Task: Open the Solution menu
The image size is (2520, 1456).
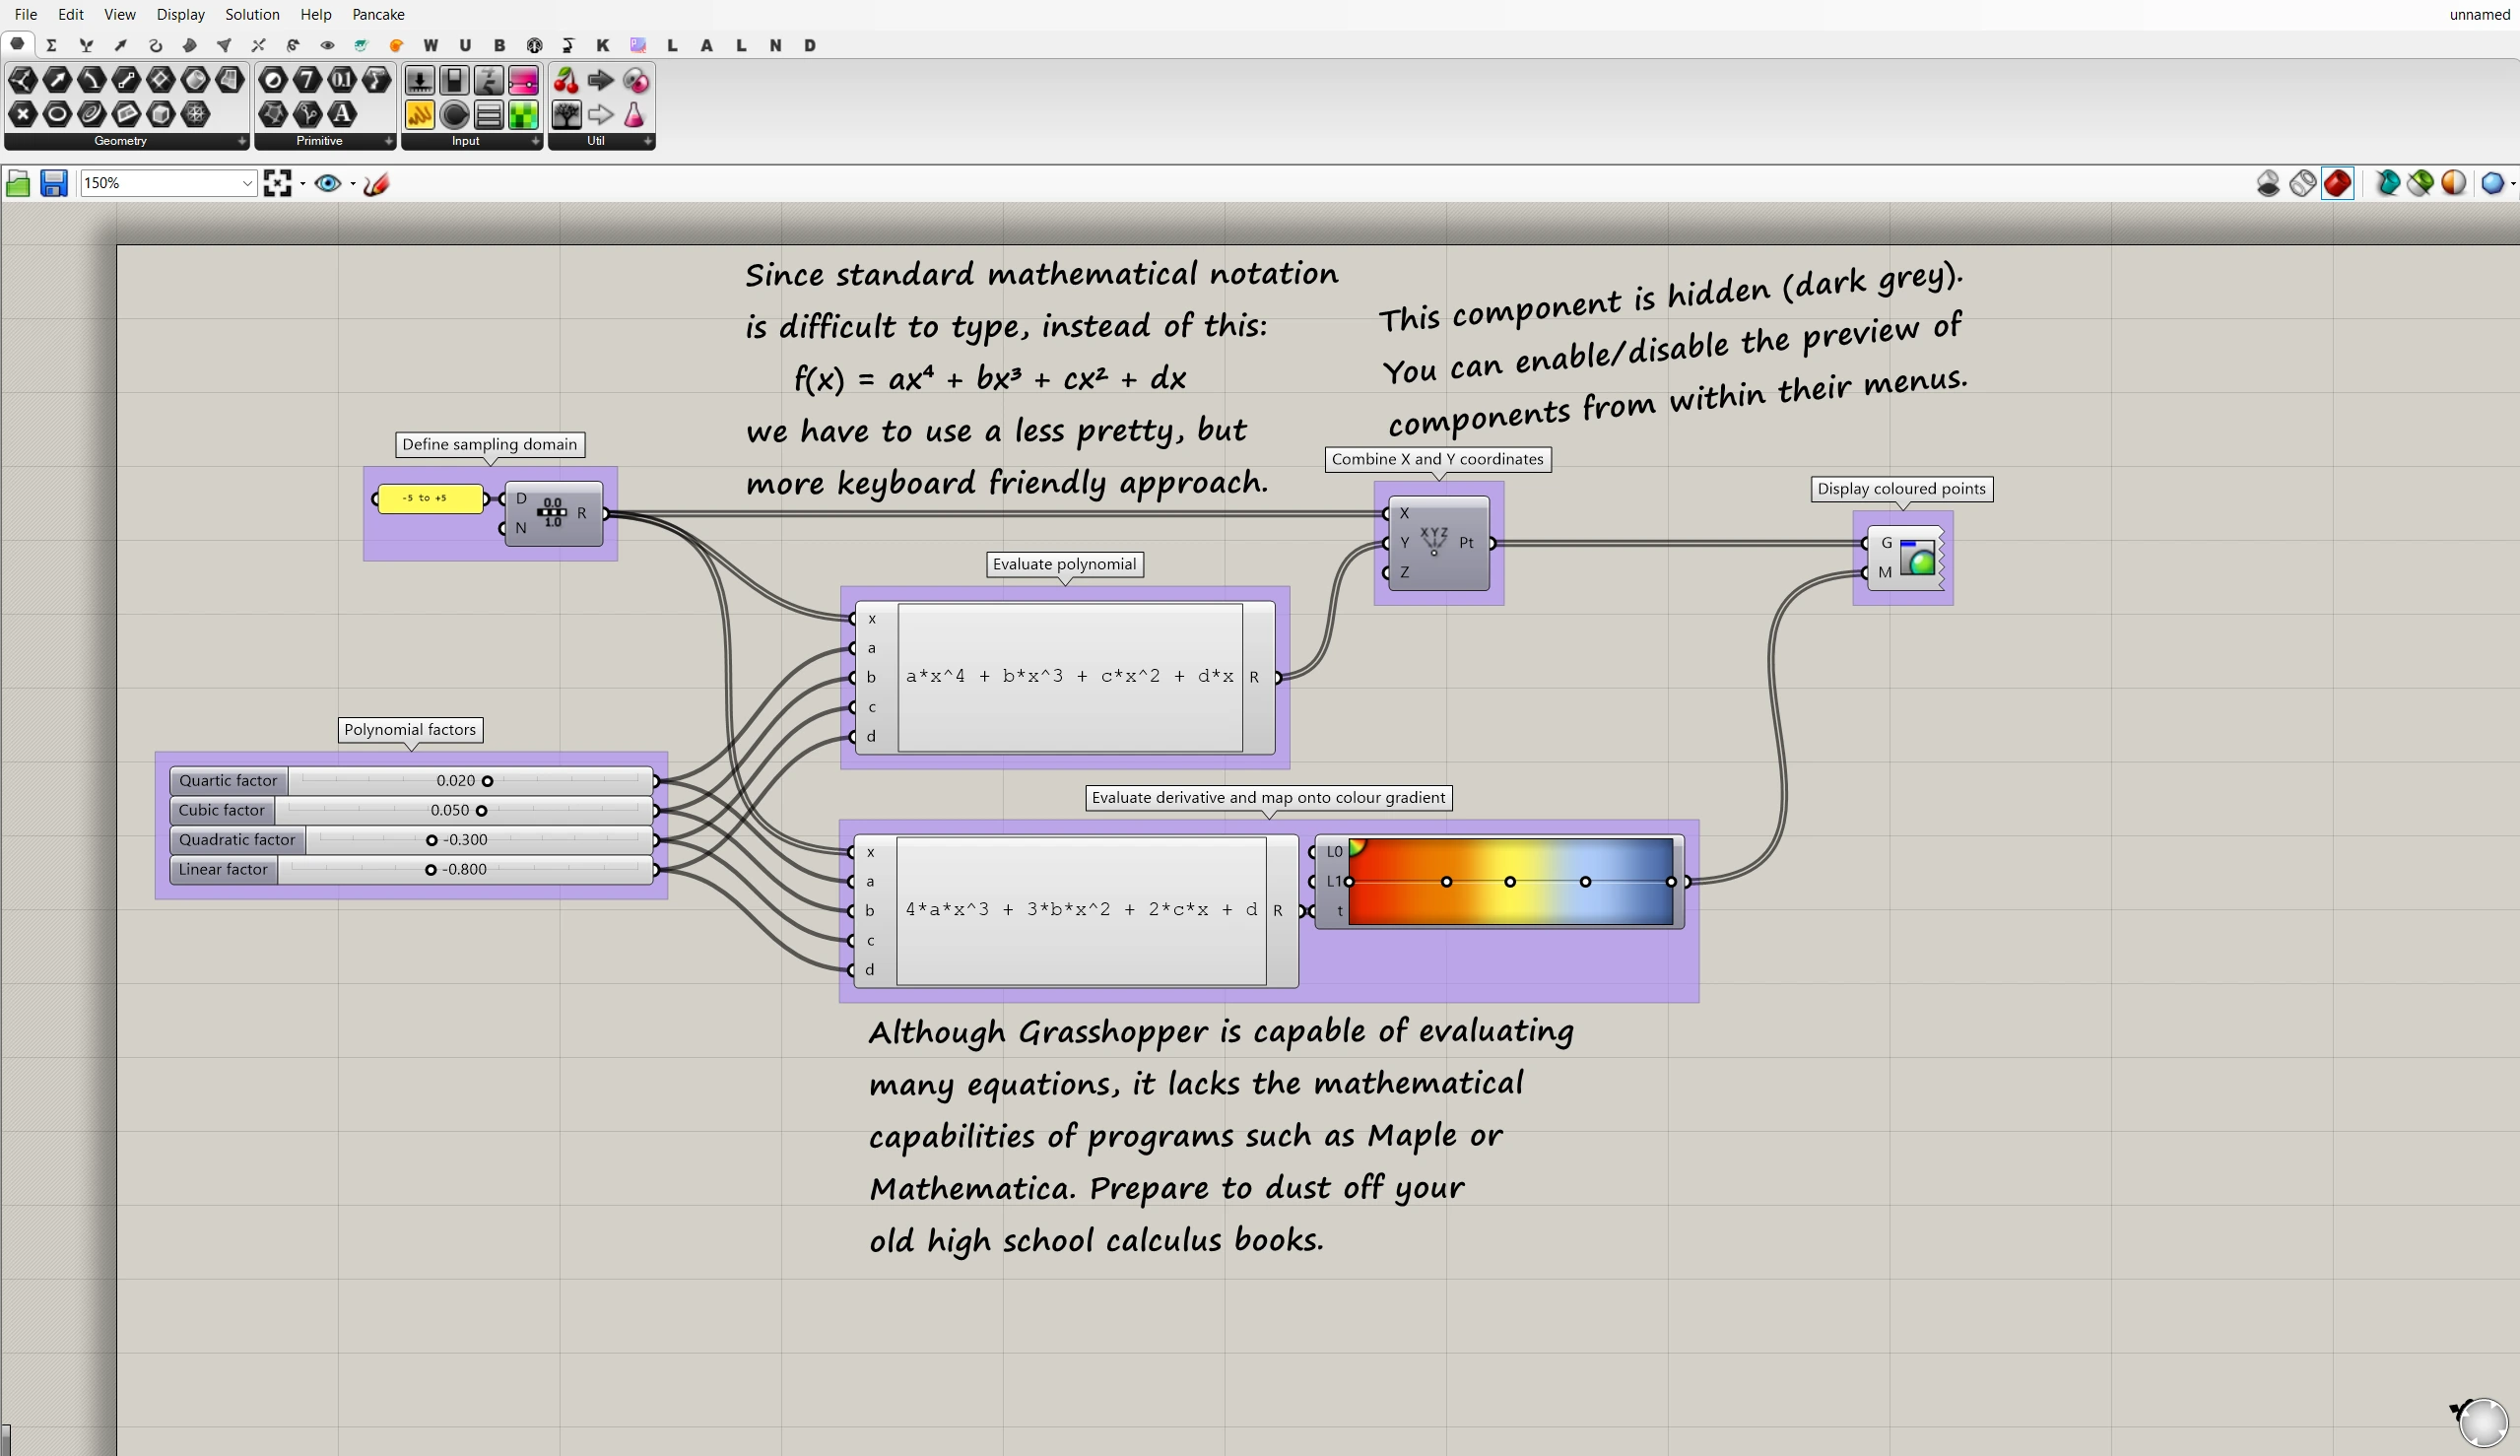Action: pos(251,14)
